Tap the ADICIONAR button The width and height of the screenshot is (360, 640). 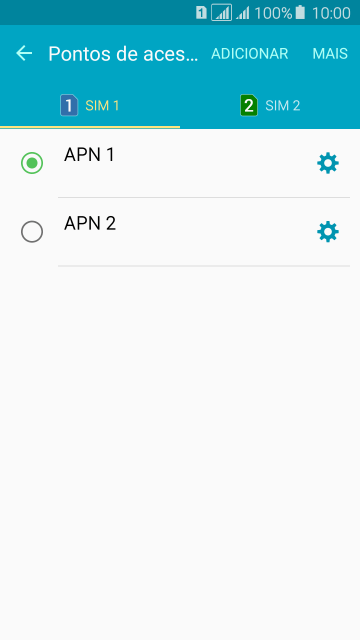(x=249, y=54)
